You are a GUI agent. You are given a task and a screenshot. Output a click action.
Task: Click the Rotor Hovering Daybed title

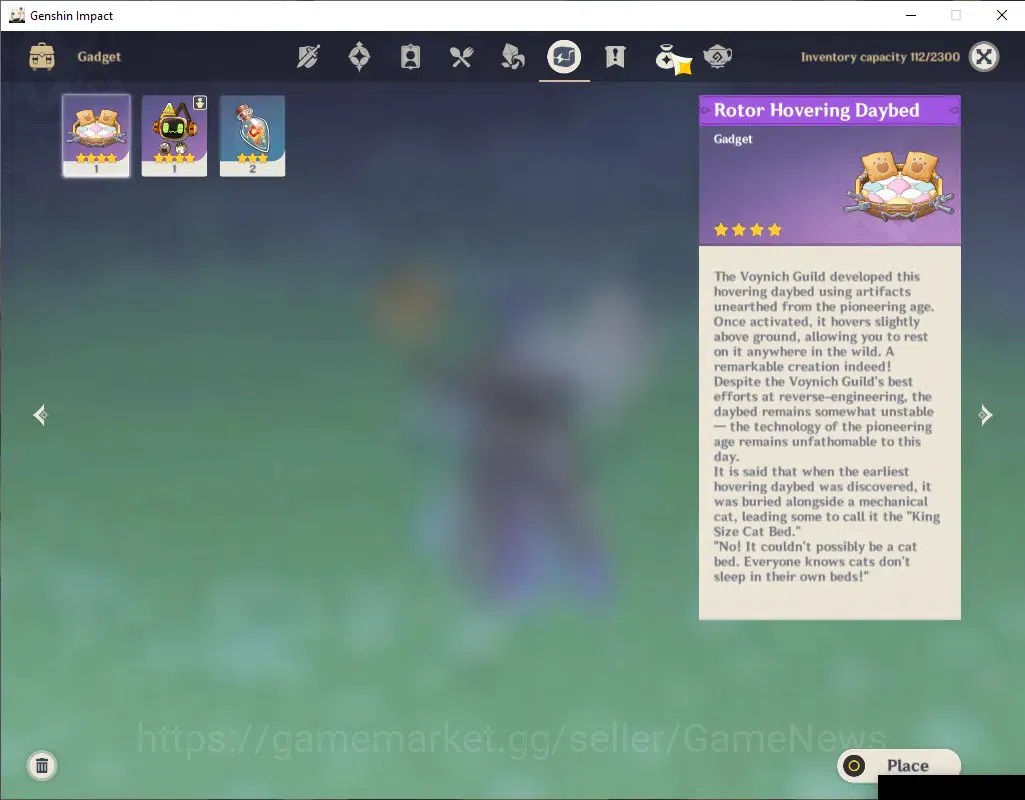point(816,110)
